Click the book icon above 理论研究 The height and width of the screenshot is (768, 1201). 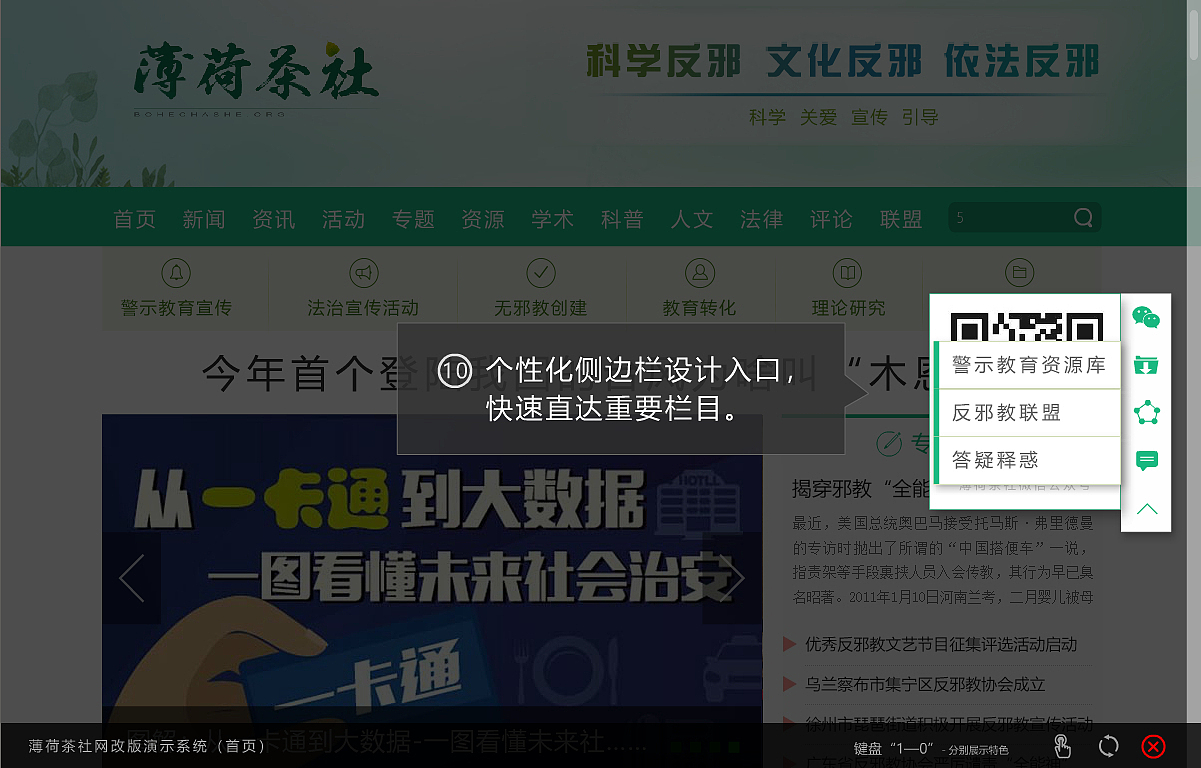[848, 272]
